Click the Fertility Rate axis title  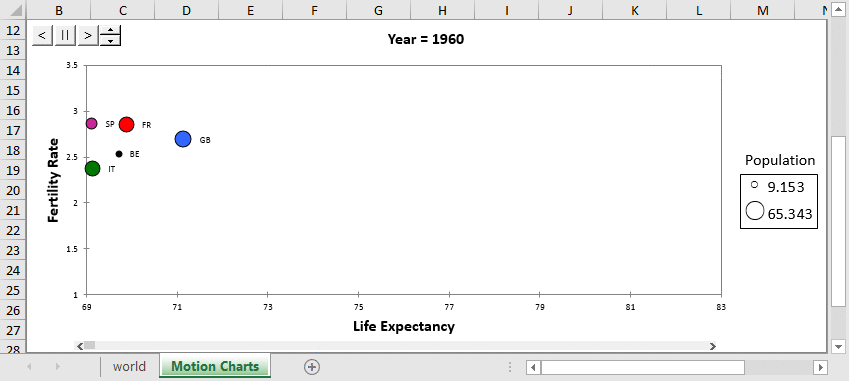click(53, 180)
